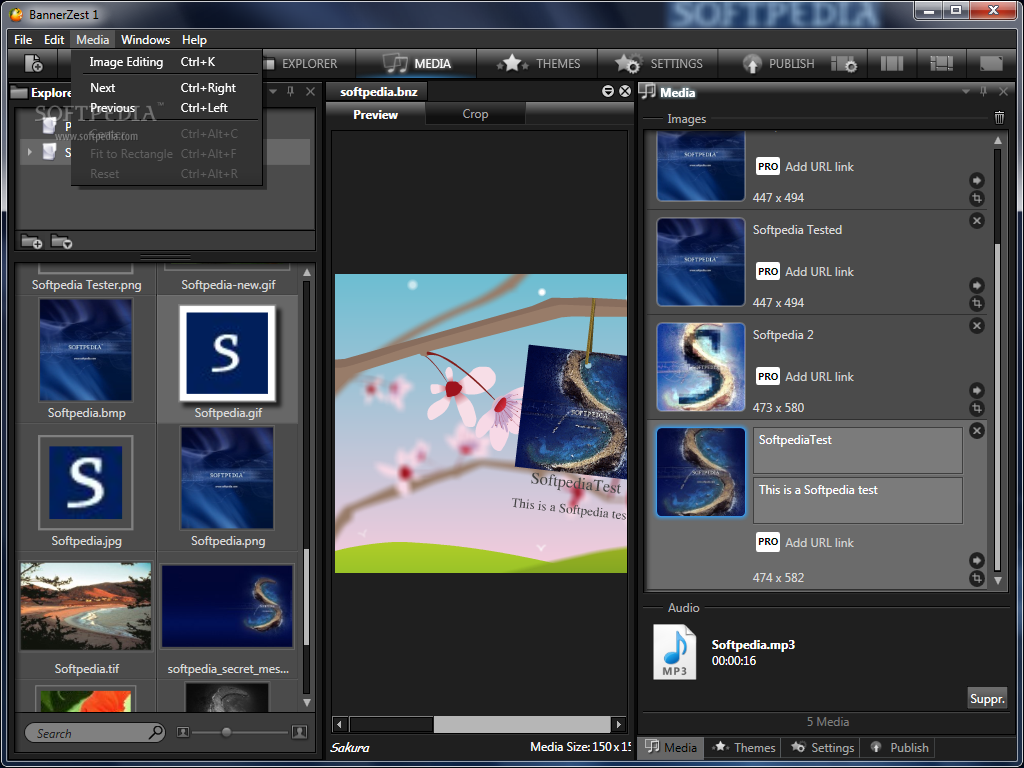Click arrow icon on SoftpediaTest row
Image resolution: width=1024 pixels, height=768 pixels.
point(976,560)
